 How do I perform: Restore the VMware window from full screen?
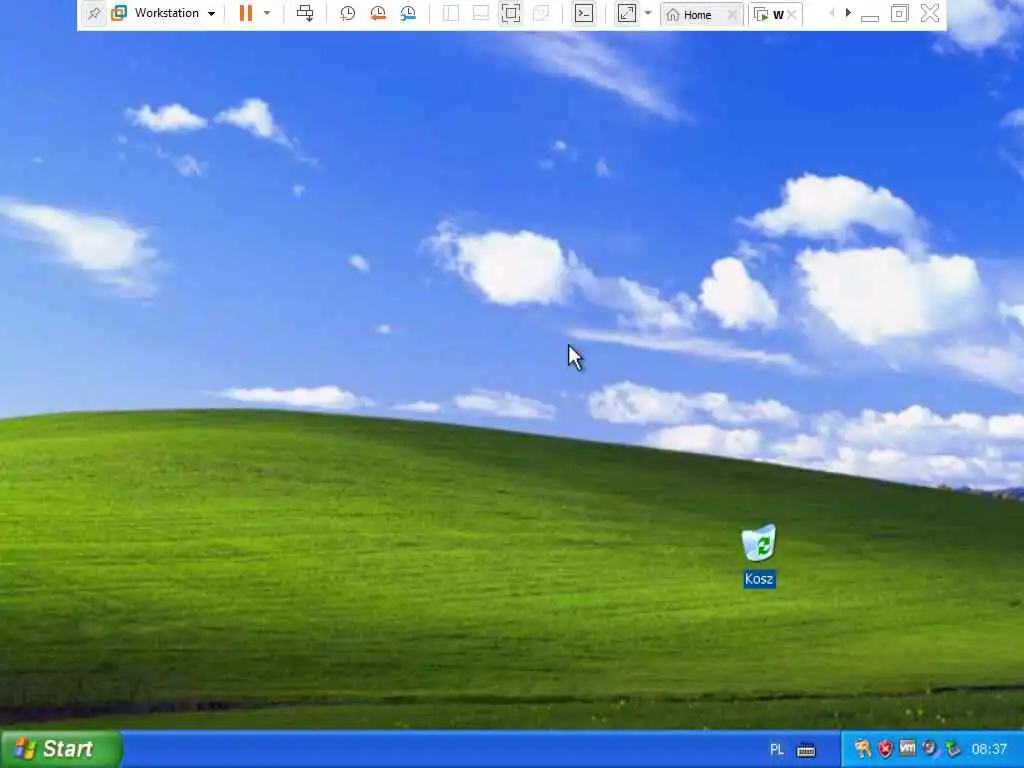[x=899, y=14]
